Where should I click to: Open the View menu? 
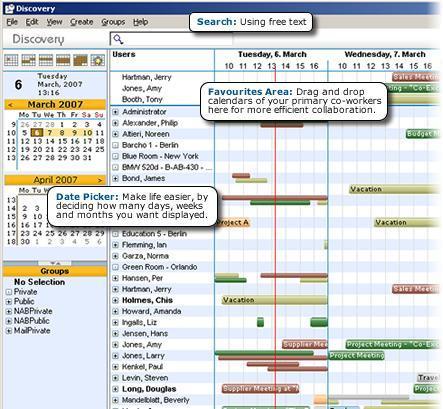coord(54,22)
